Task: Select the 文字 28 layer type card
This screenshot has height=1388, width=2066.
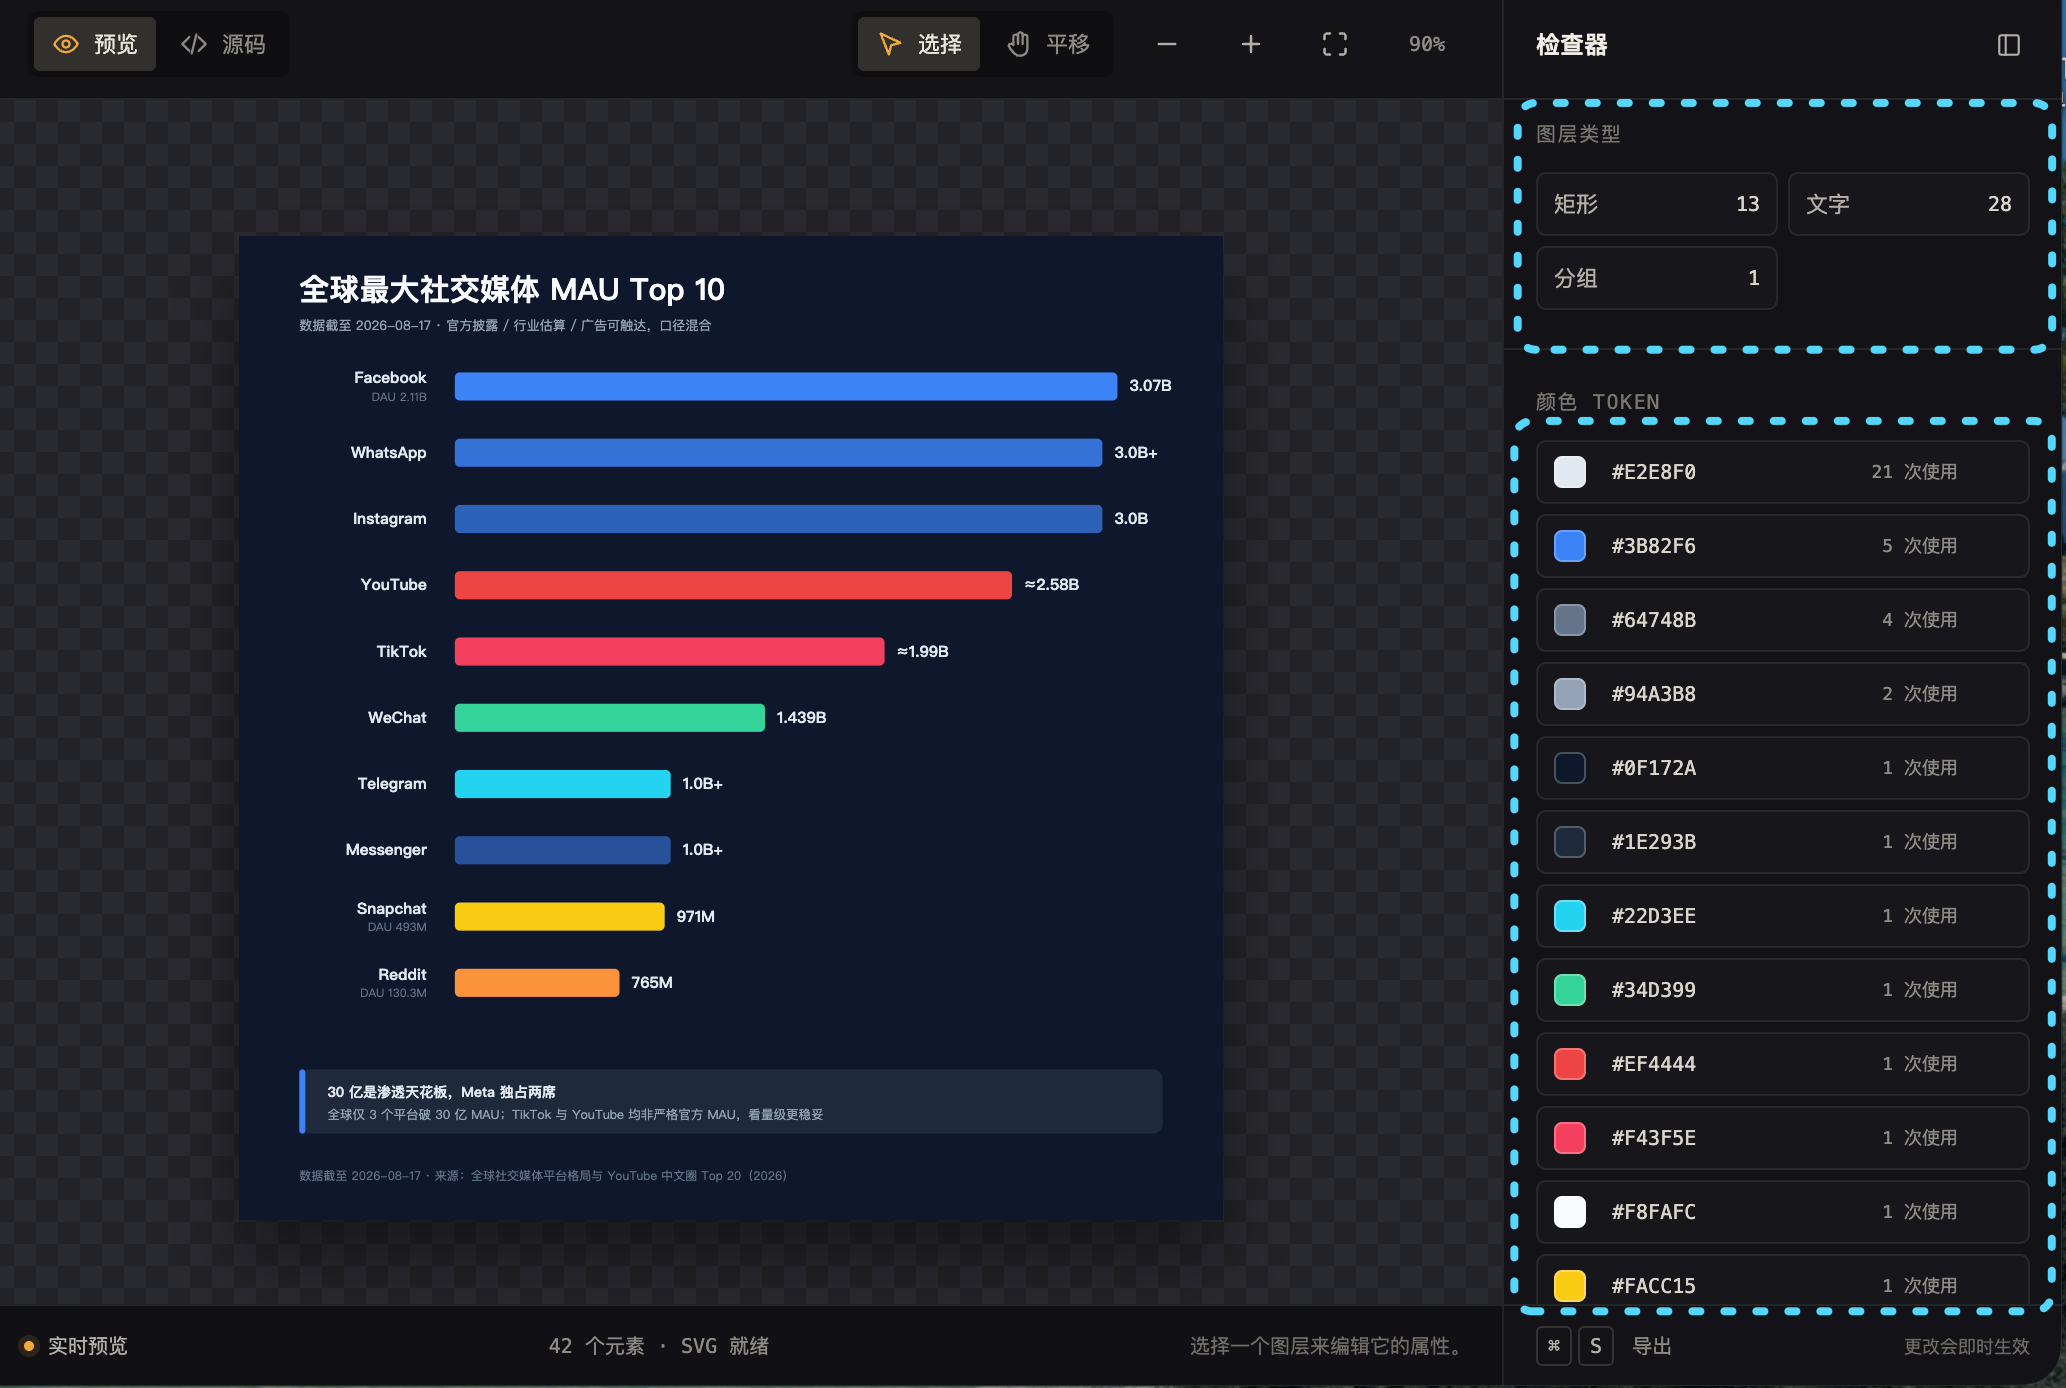Action: pyautogui.click(x=1908, y=204)
